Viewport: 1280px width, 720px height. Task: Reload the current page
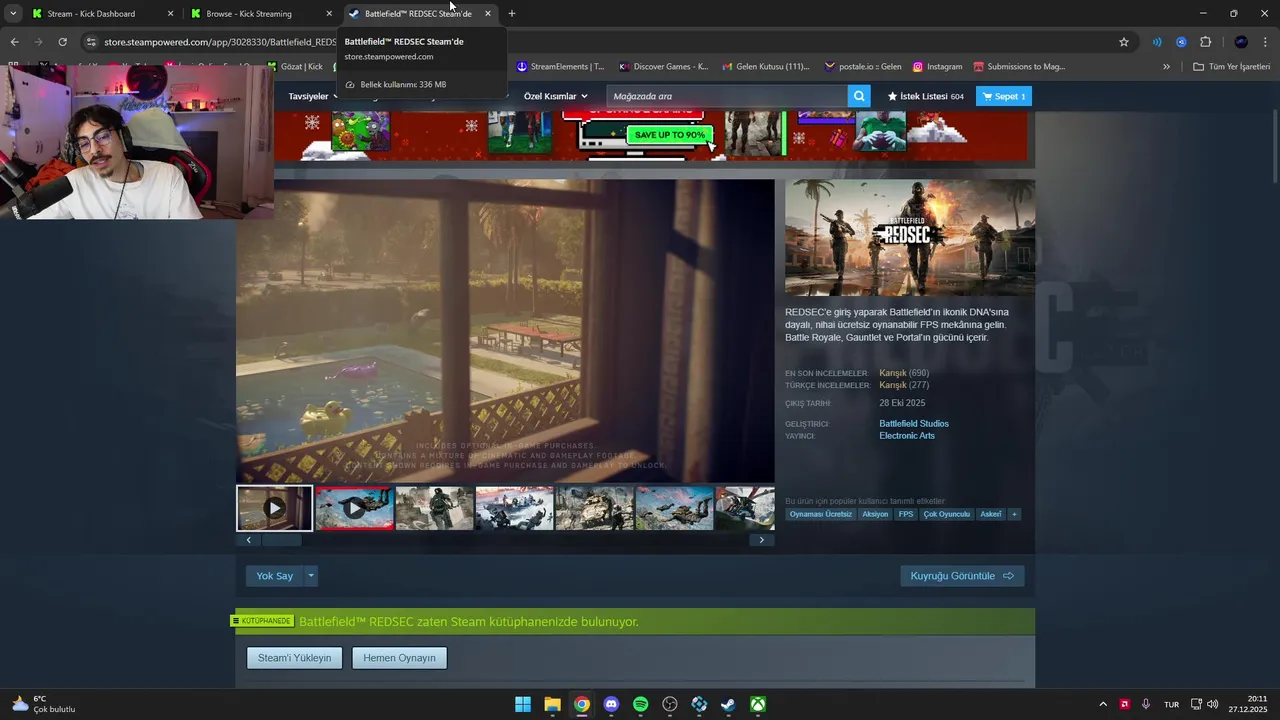tap(62, 42)
